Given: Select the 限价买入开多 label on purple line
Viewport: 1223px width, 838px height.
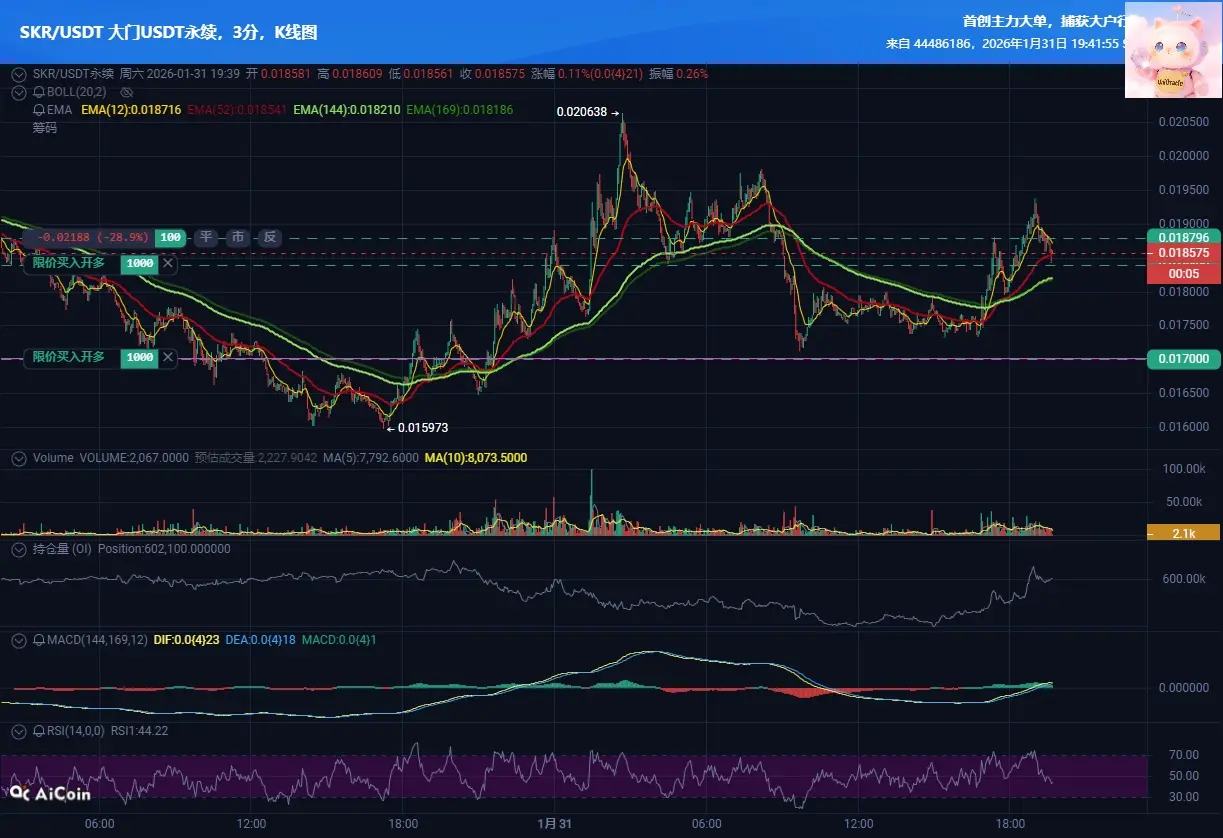Looking at the screenshot, I should tap(69, 357).
